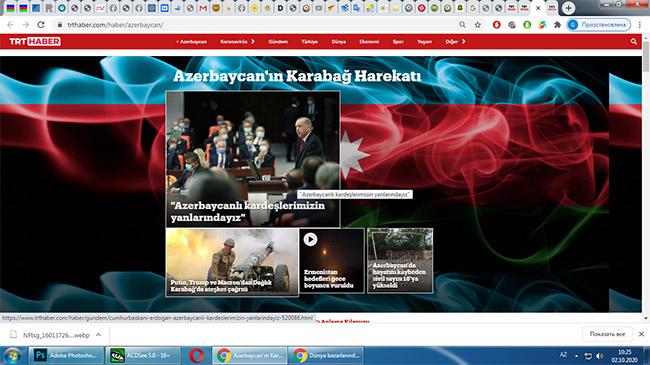Play the Ermenistan hedefleri video
Screen dimensions: 650x365
(310, 239)
